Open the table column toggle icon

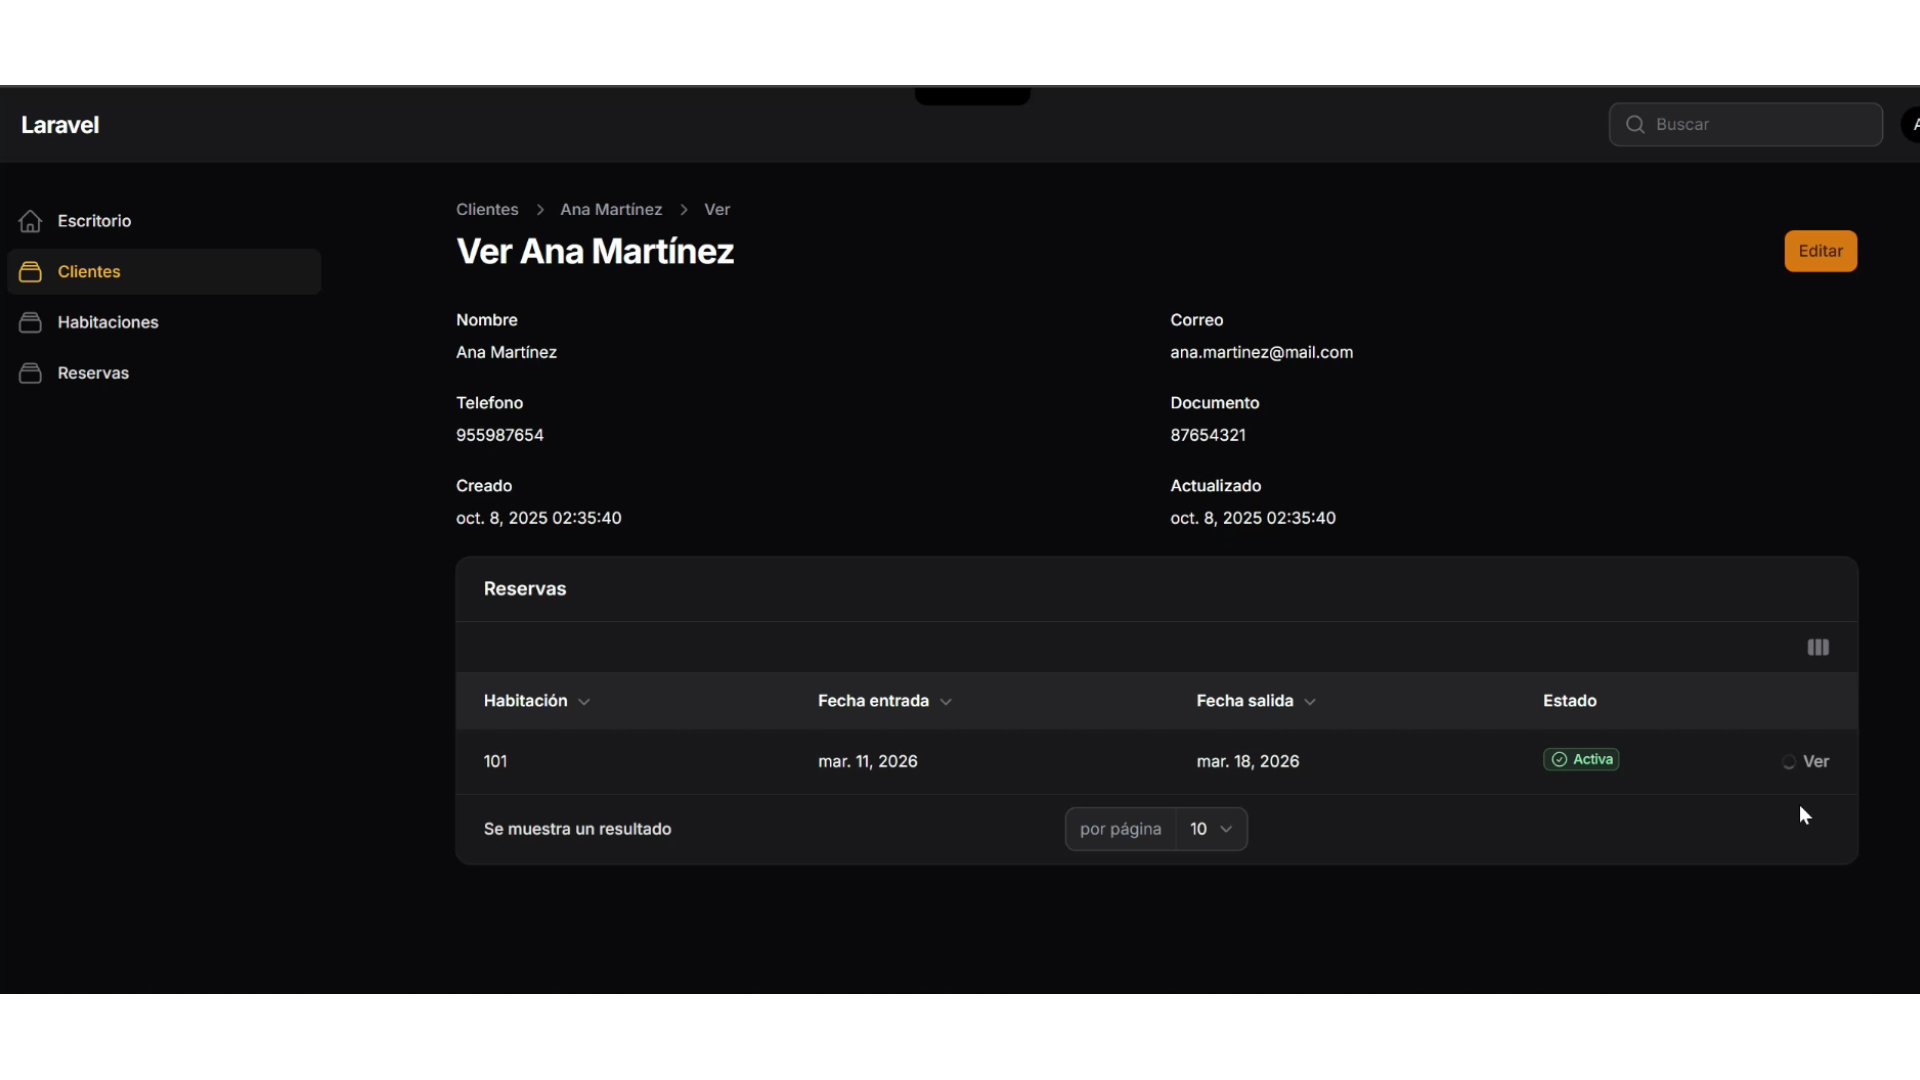(1818, 648)
